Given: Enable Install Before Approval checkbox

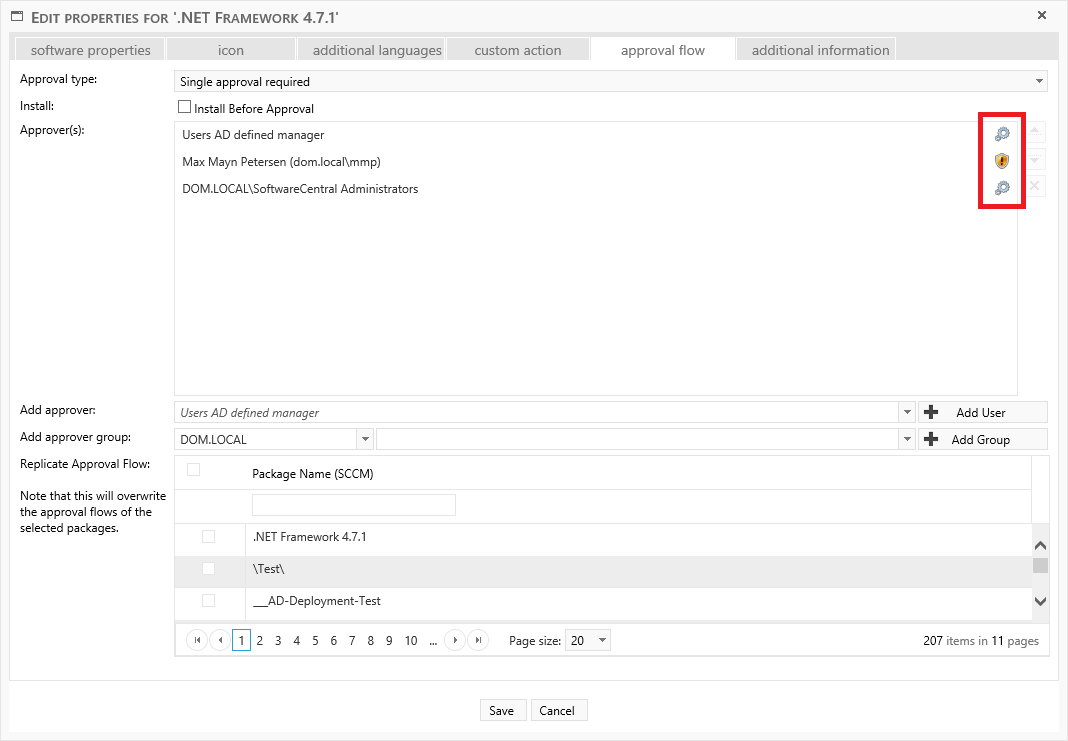Looking at the screenshot, I should 184,108.
